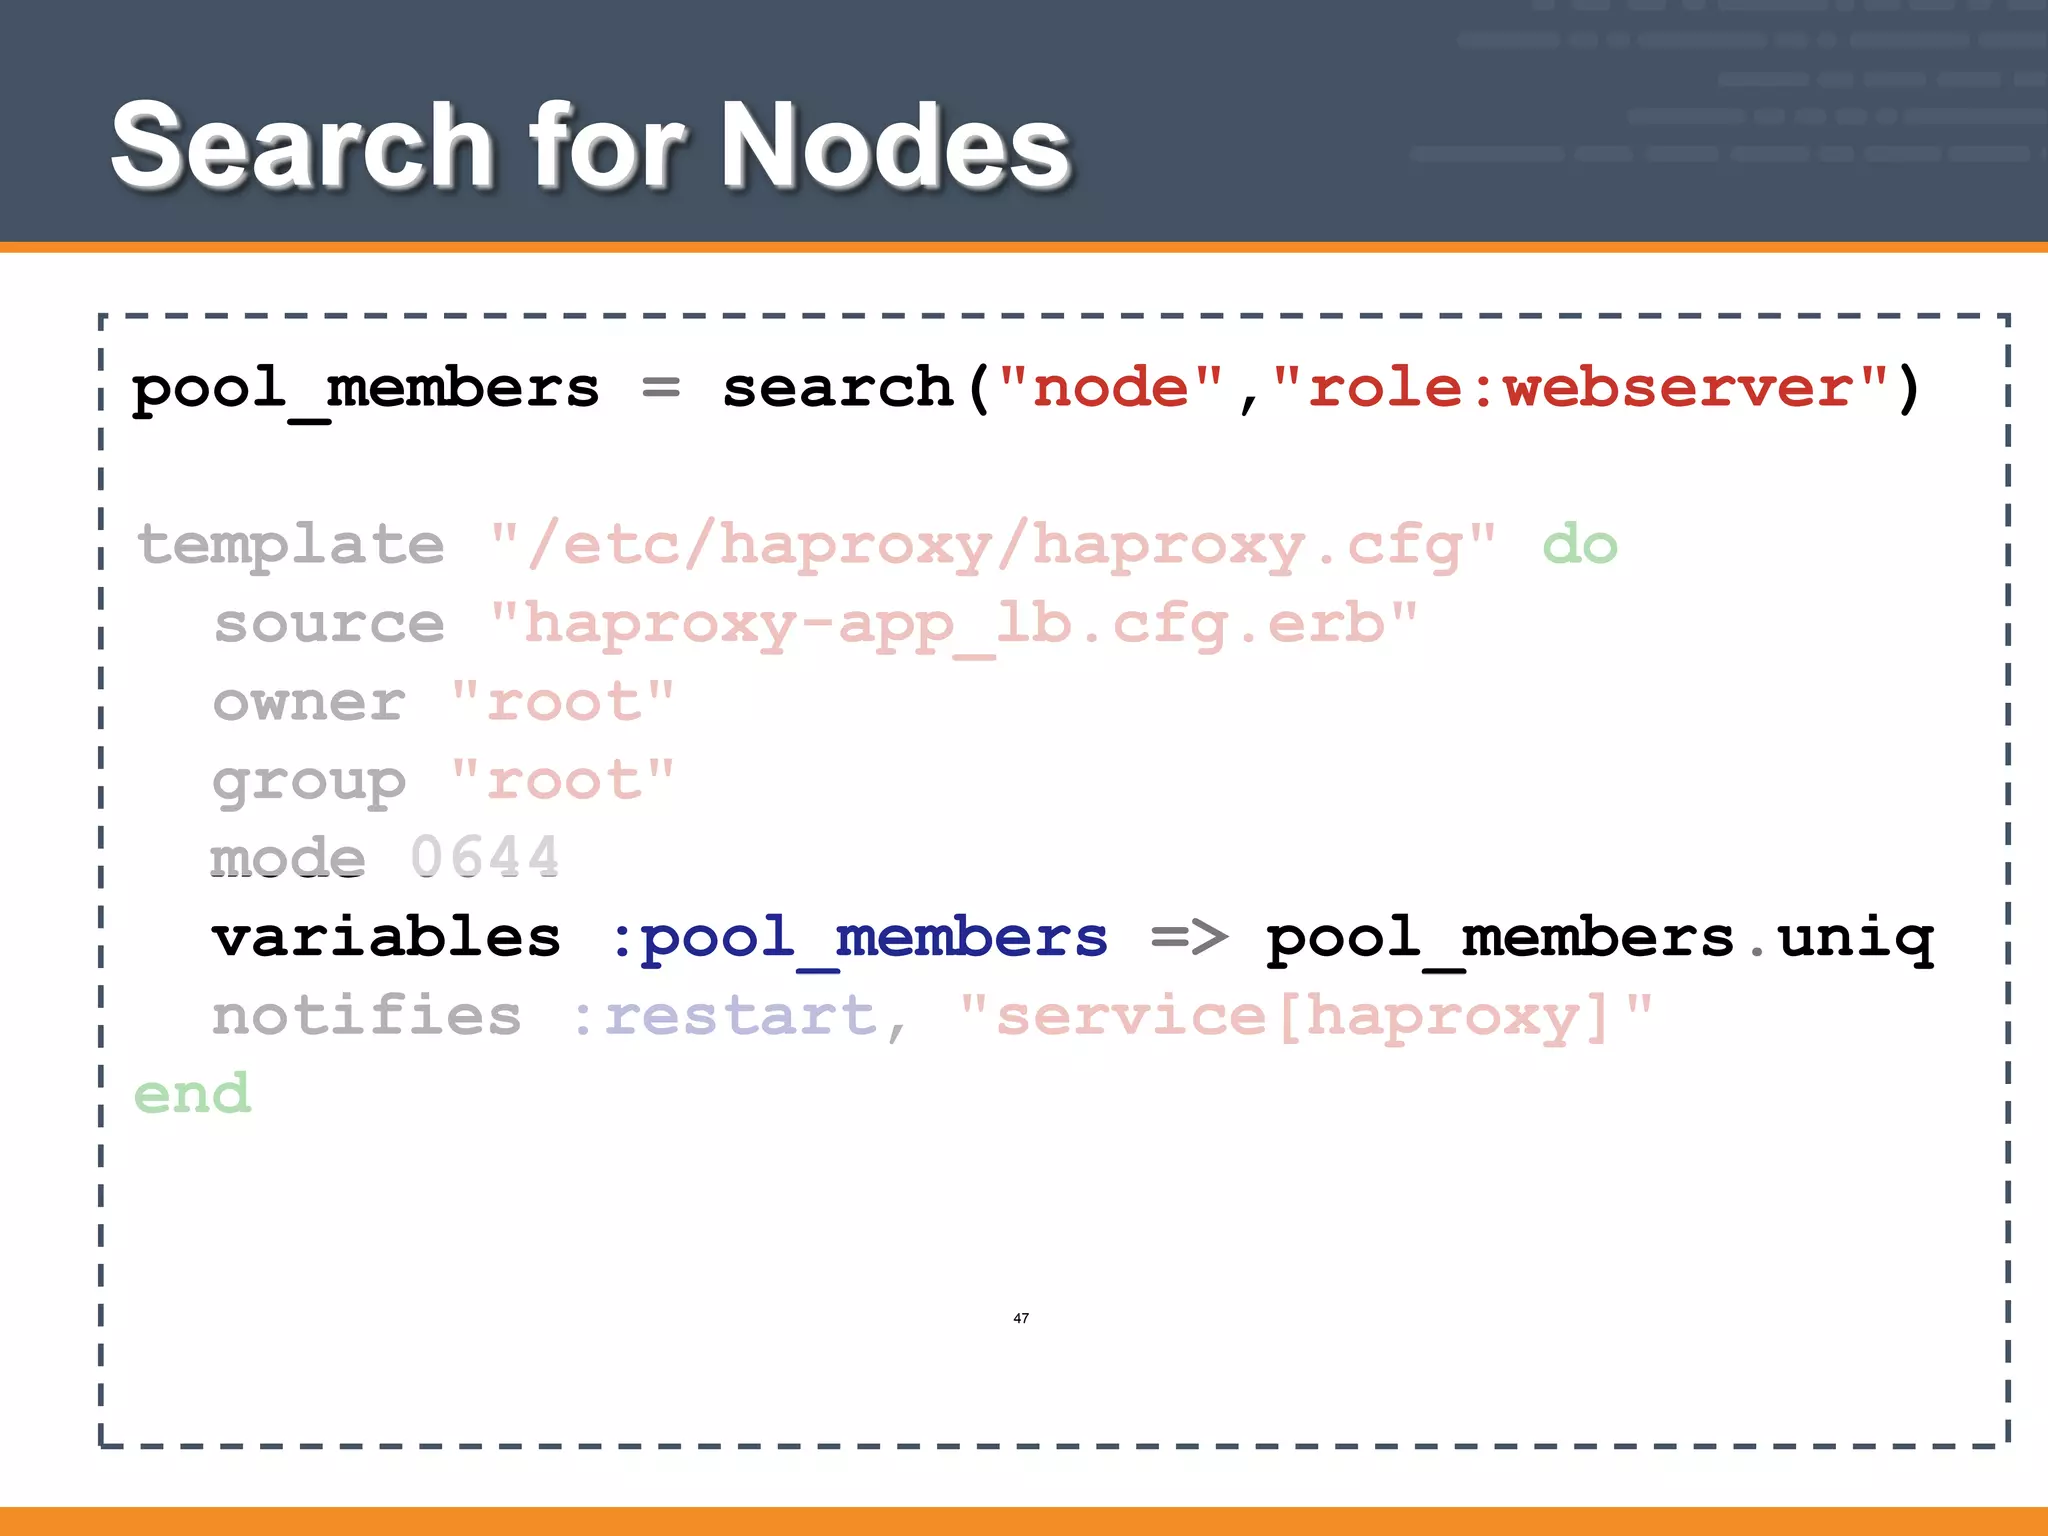Click the 'Search for Nodes' slide title

592,146
